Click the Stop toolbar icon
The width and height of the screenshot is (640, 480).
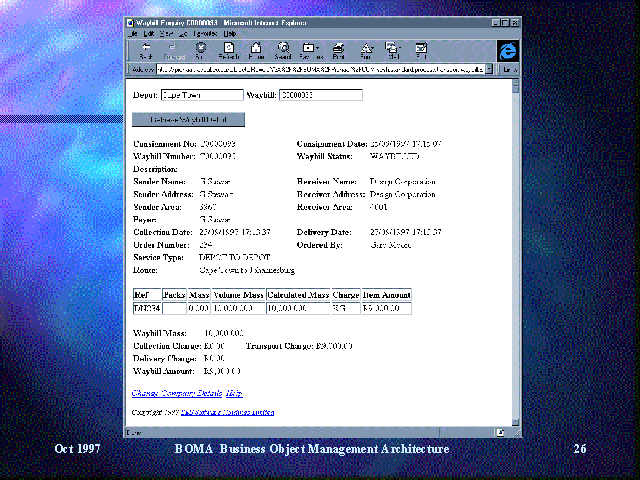coord(202,49)
